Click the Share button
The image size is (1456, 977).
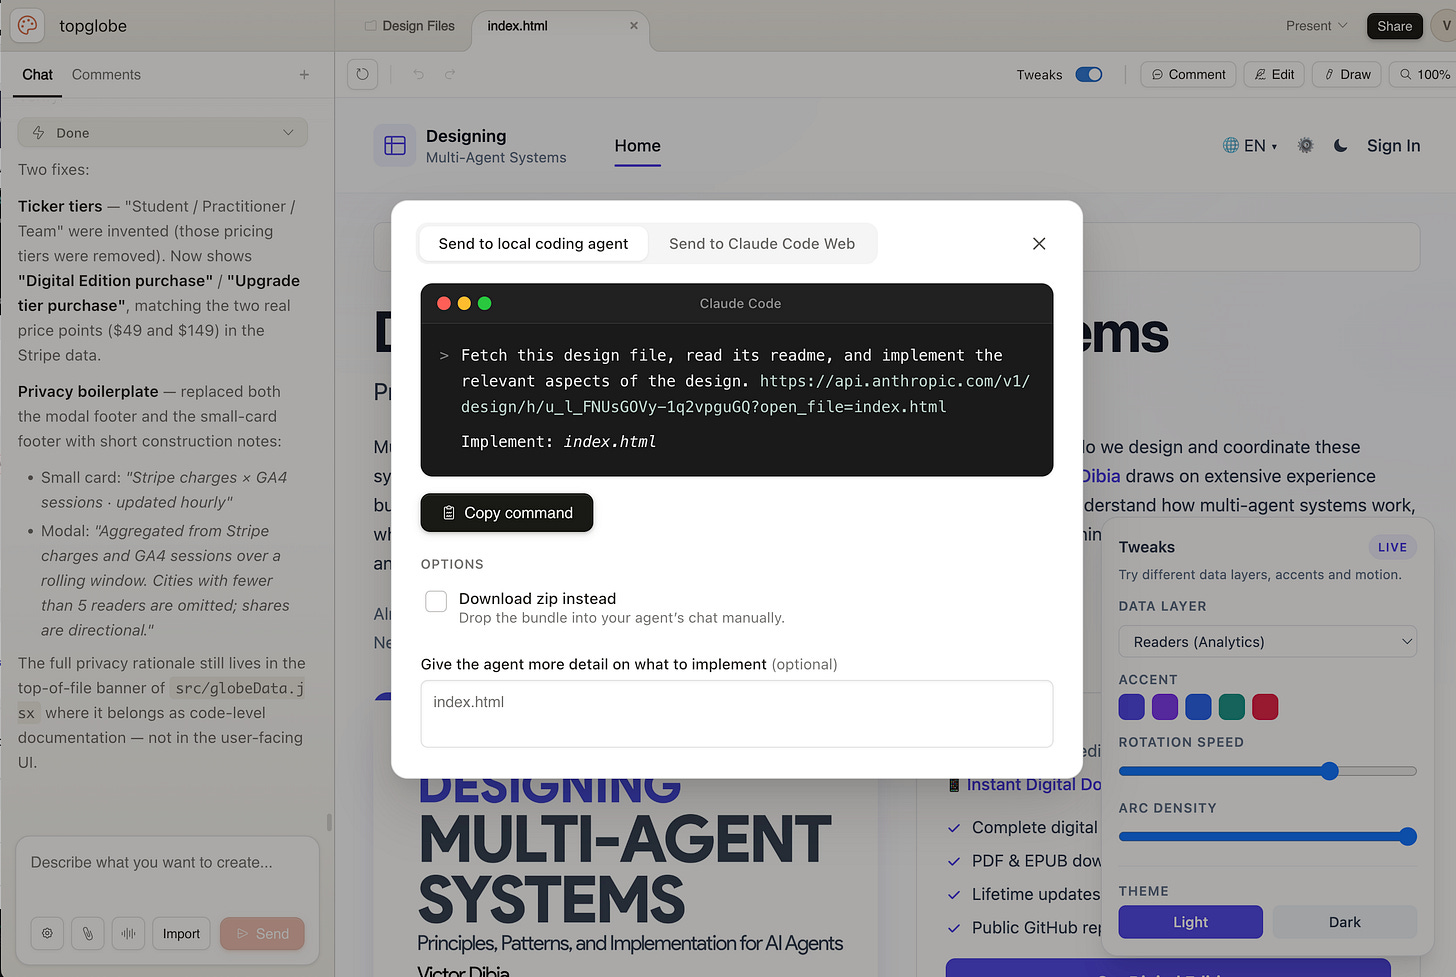coord(1394,26)
